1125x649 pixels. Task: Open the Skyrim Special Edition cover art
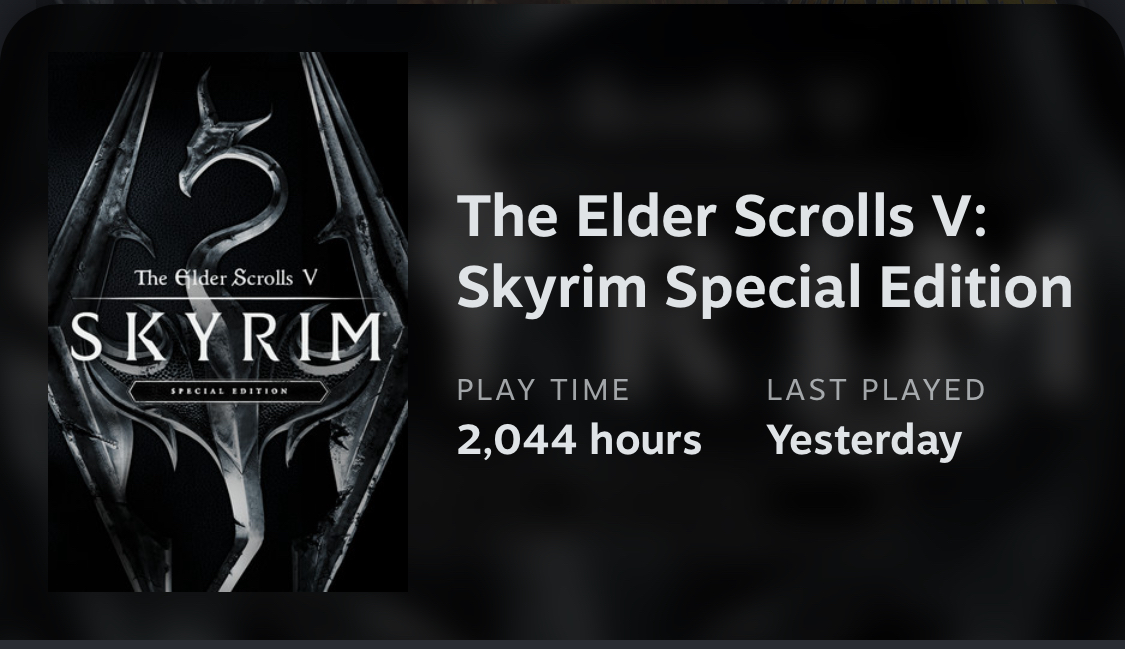coord(227,322)
